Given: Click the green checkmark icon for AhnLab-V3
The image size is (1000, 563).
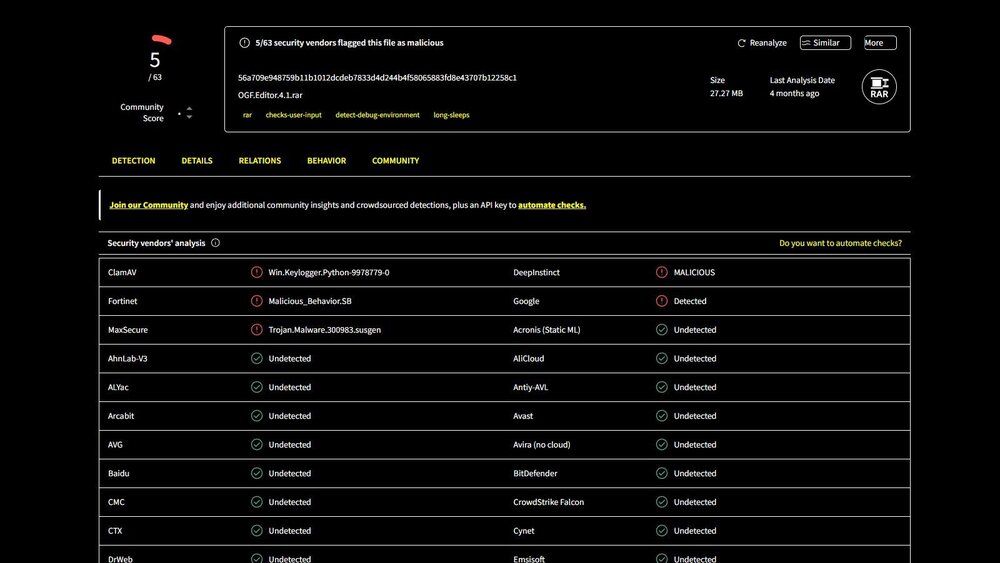Looking at the screenshot, I should [257, 358].
